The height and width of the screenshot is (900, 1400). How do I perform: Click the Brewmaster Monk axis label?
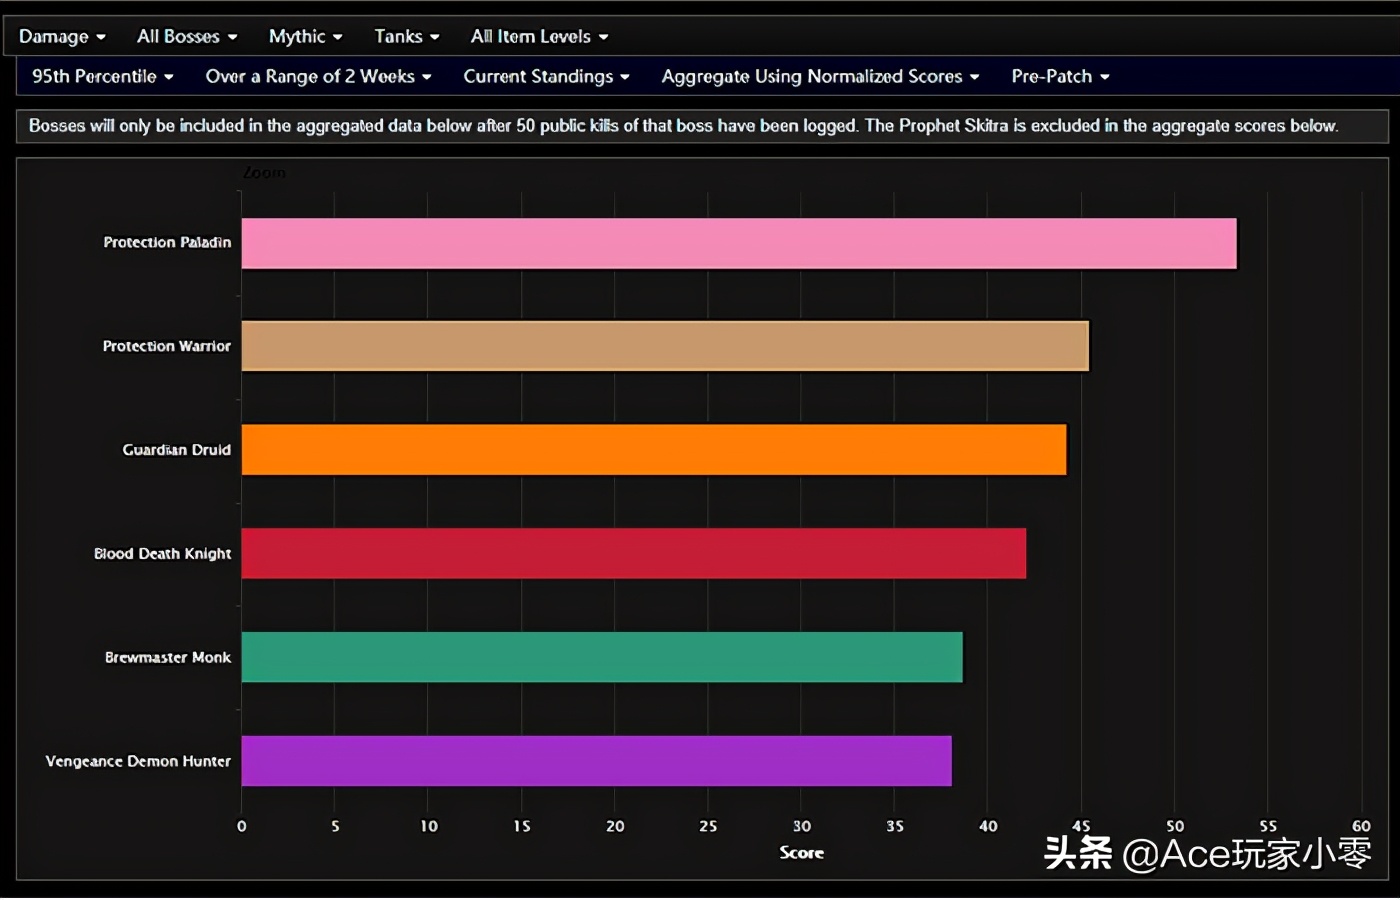168,657
